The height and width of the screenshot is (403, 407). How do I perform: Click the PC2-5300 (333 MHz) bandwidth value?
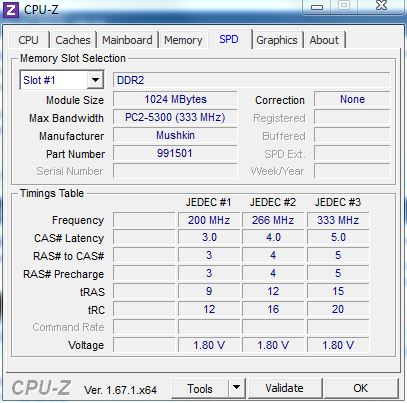coord(175,117)
